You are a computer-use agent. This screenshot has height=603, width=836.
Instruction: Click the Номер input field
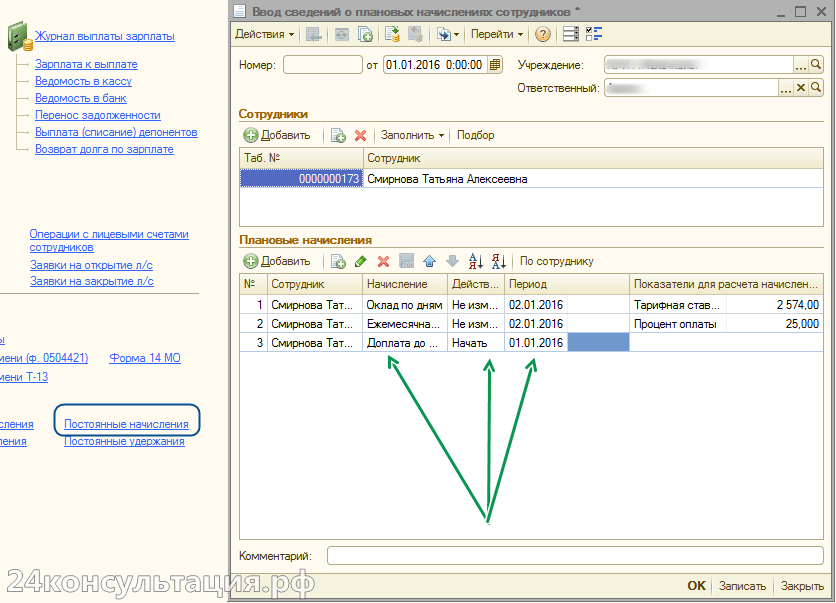click(x=322, y=65)
